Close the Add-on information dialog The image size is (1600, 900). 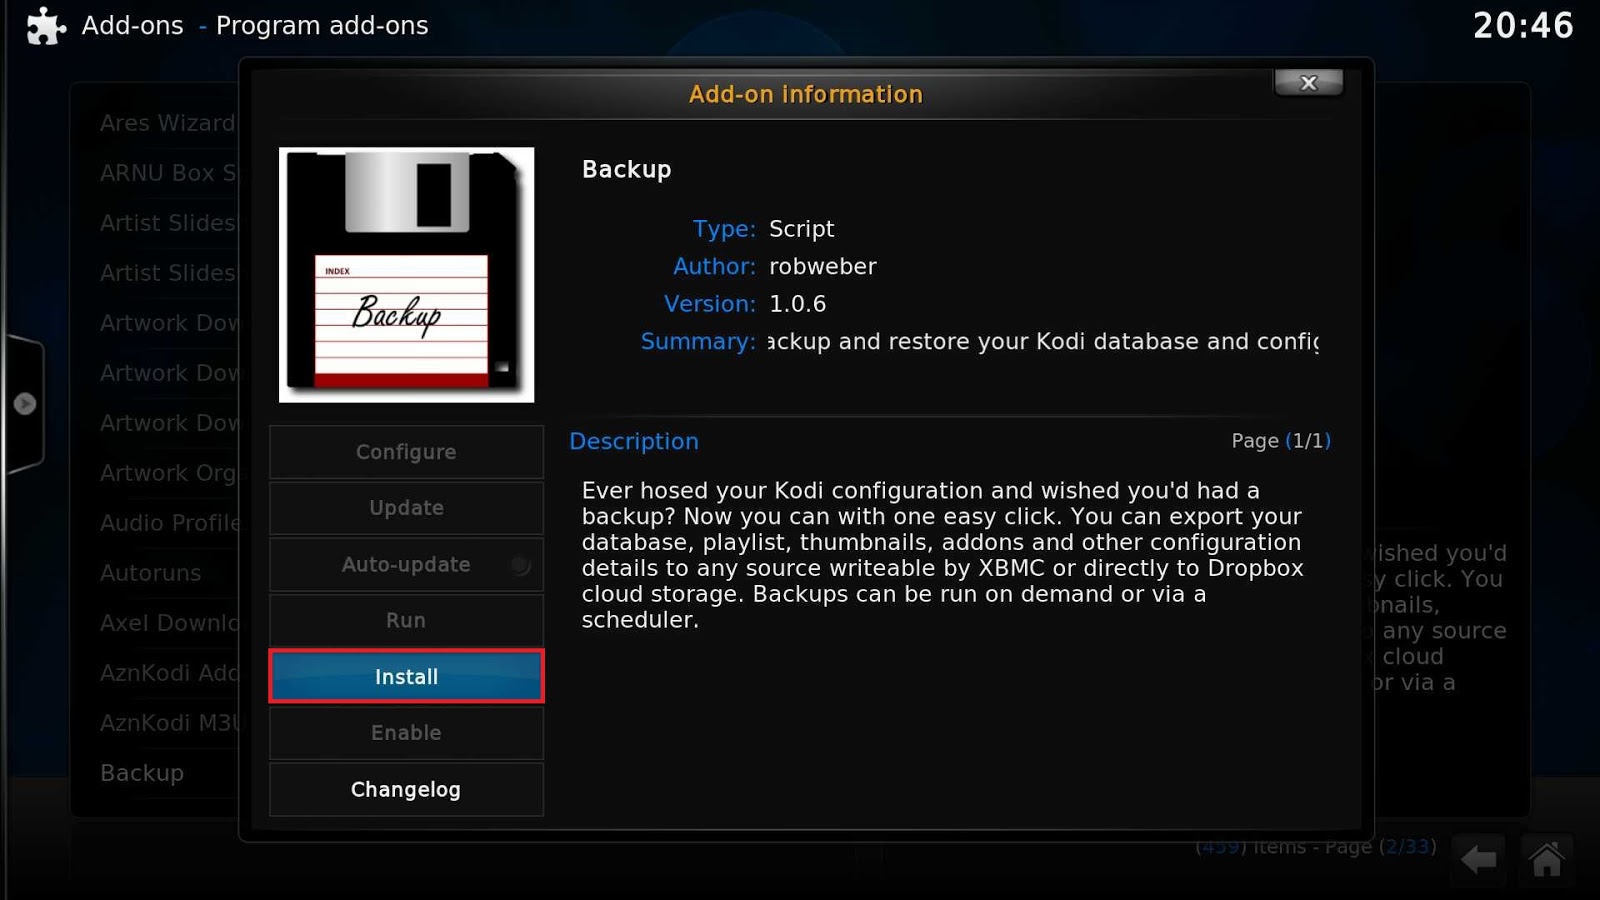(1308, 83)
